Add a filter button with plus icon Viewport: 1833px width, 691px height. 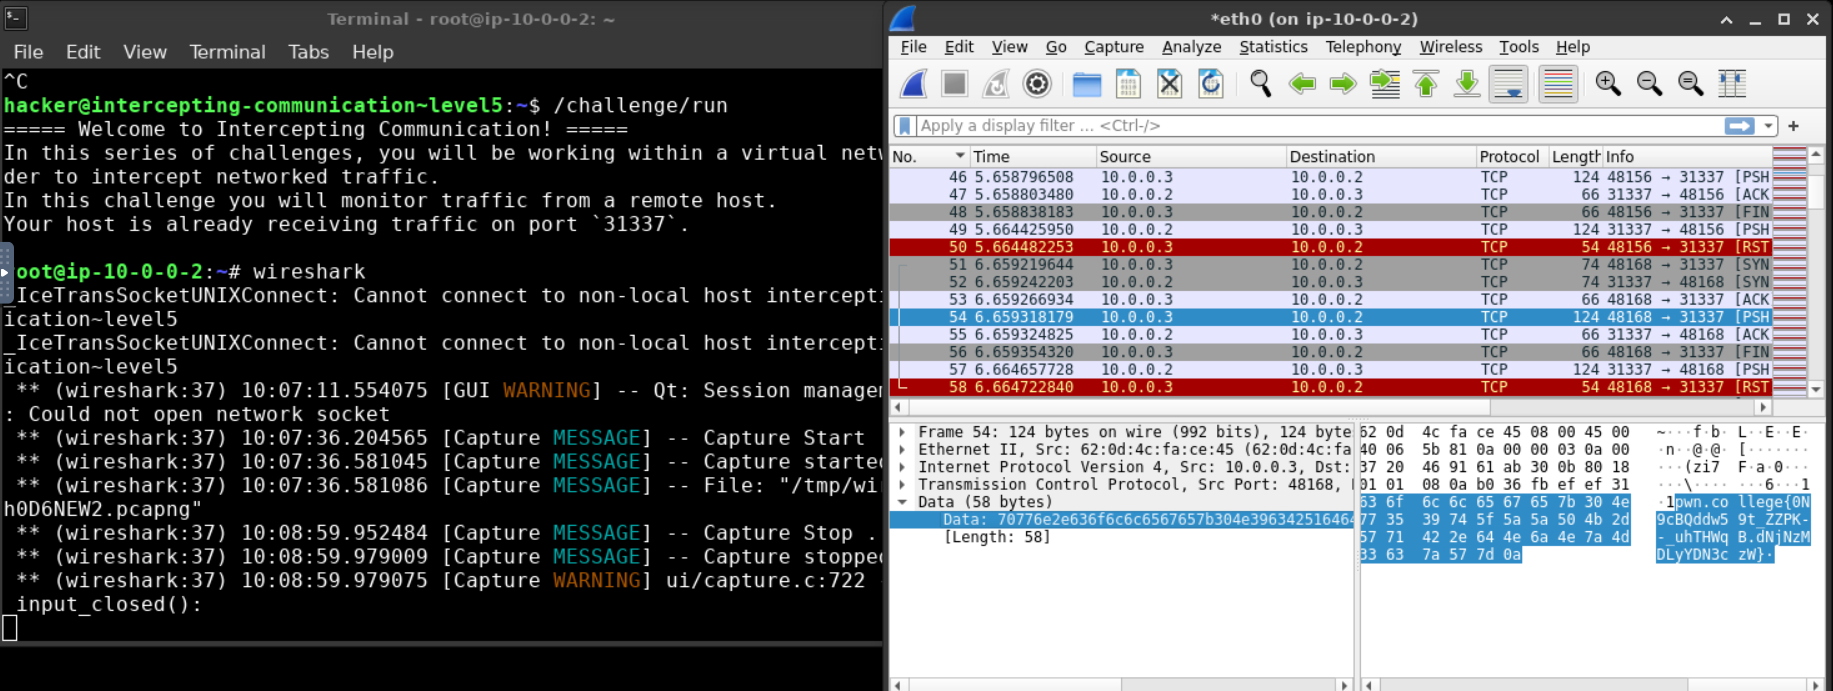coord(1793,126)
